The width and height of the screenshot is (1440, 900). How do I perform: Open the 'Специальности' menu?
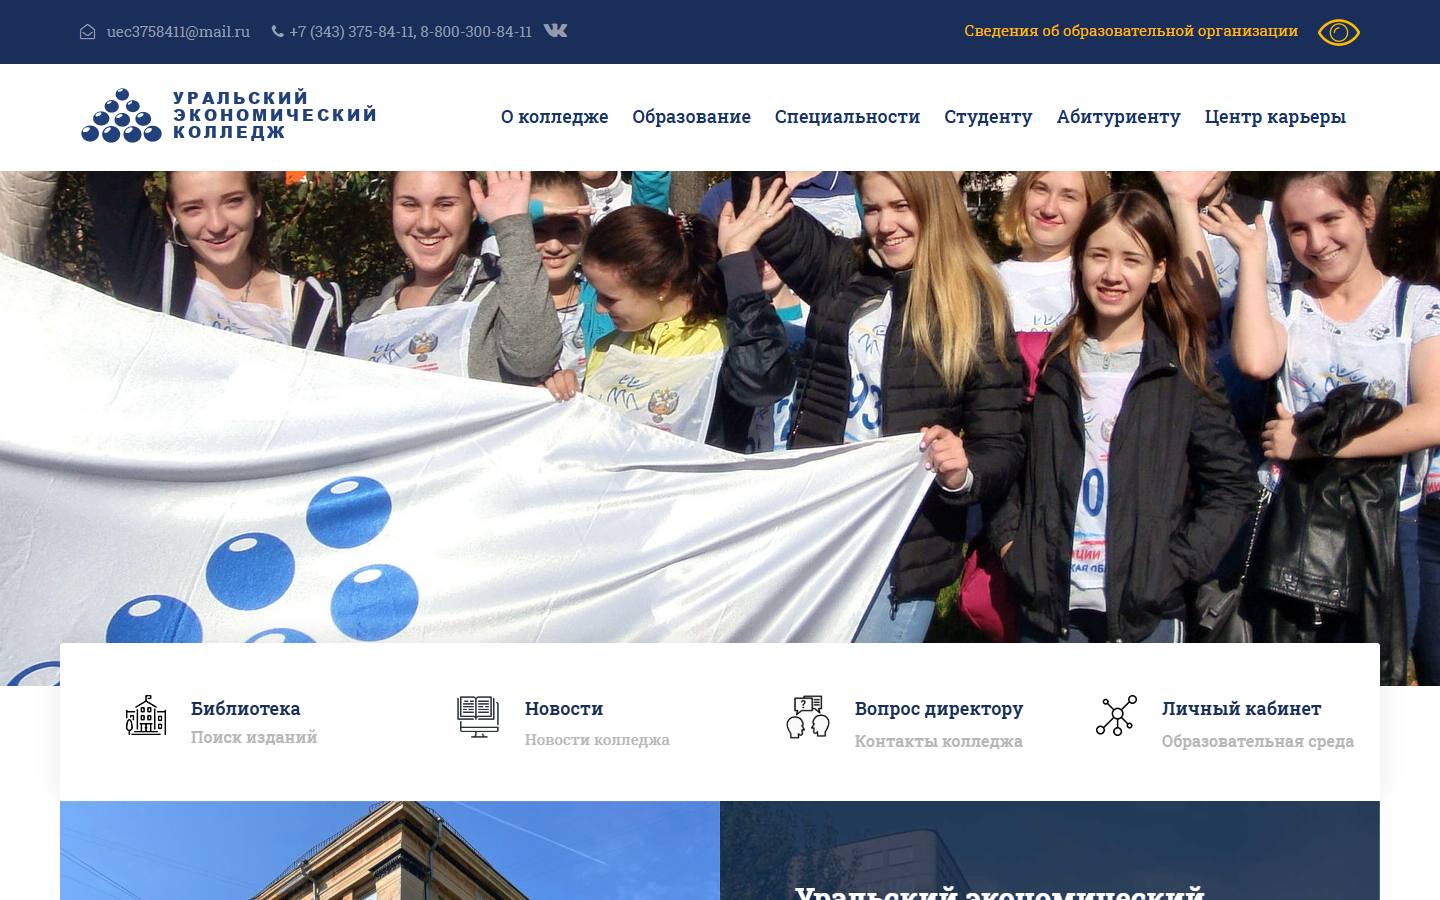(x=847, y=117)
